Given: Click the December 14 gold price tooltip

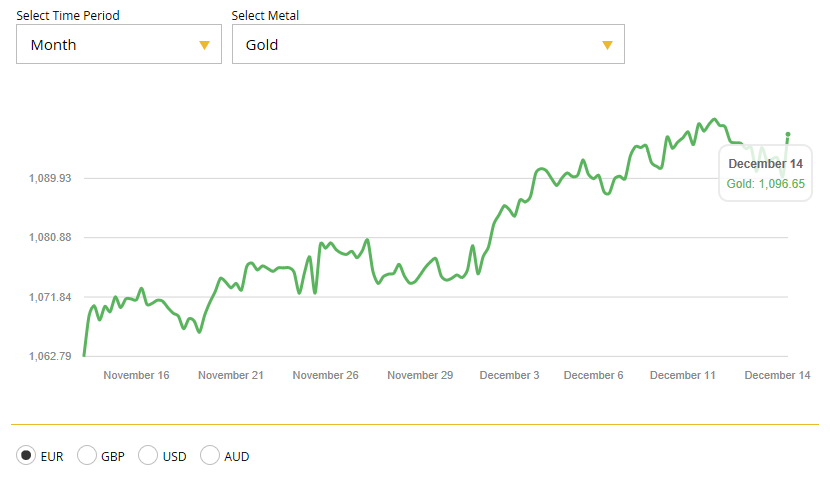Looking at the screenshot, I should pyautogui.click(x=765, y=174).
